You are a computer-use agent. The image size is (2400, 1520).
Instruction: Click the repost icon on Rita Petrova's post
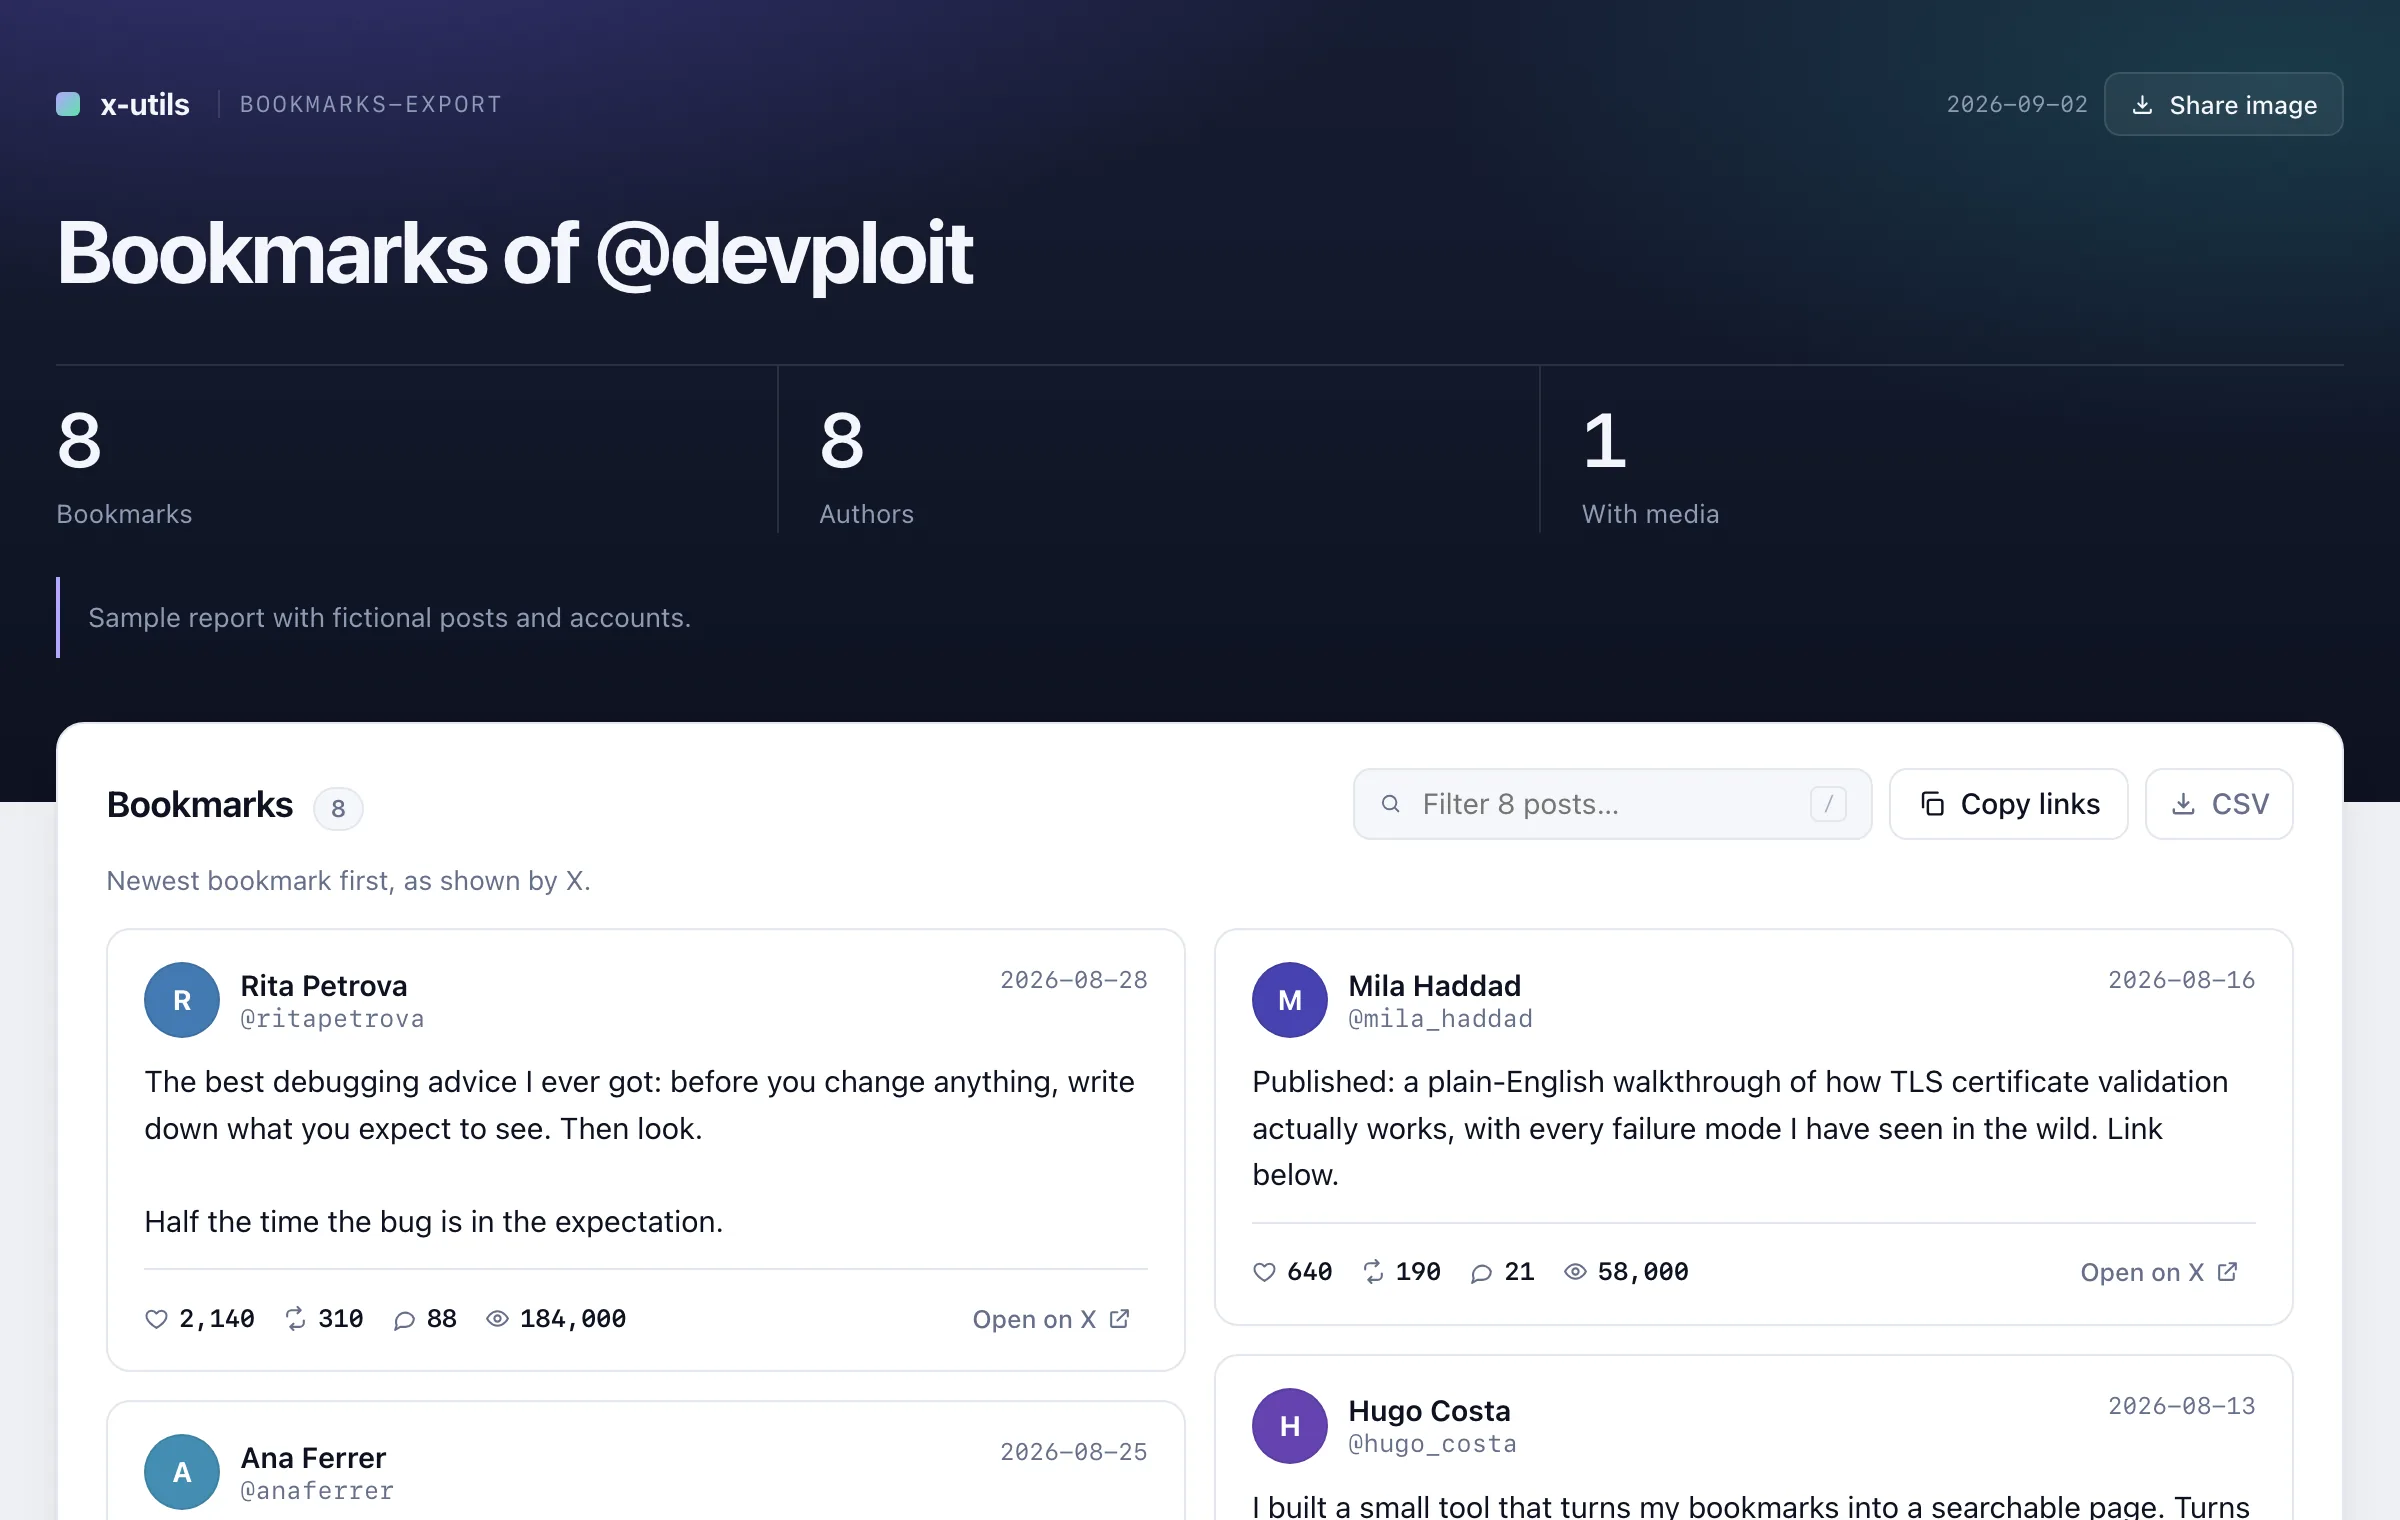coord(296,1319)
